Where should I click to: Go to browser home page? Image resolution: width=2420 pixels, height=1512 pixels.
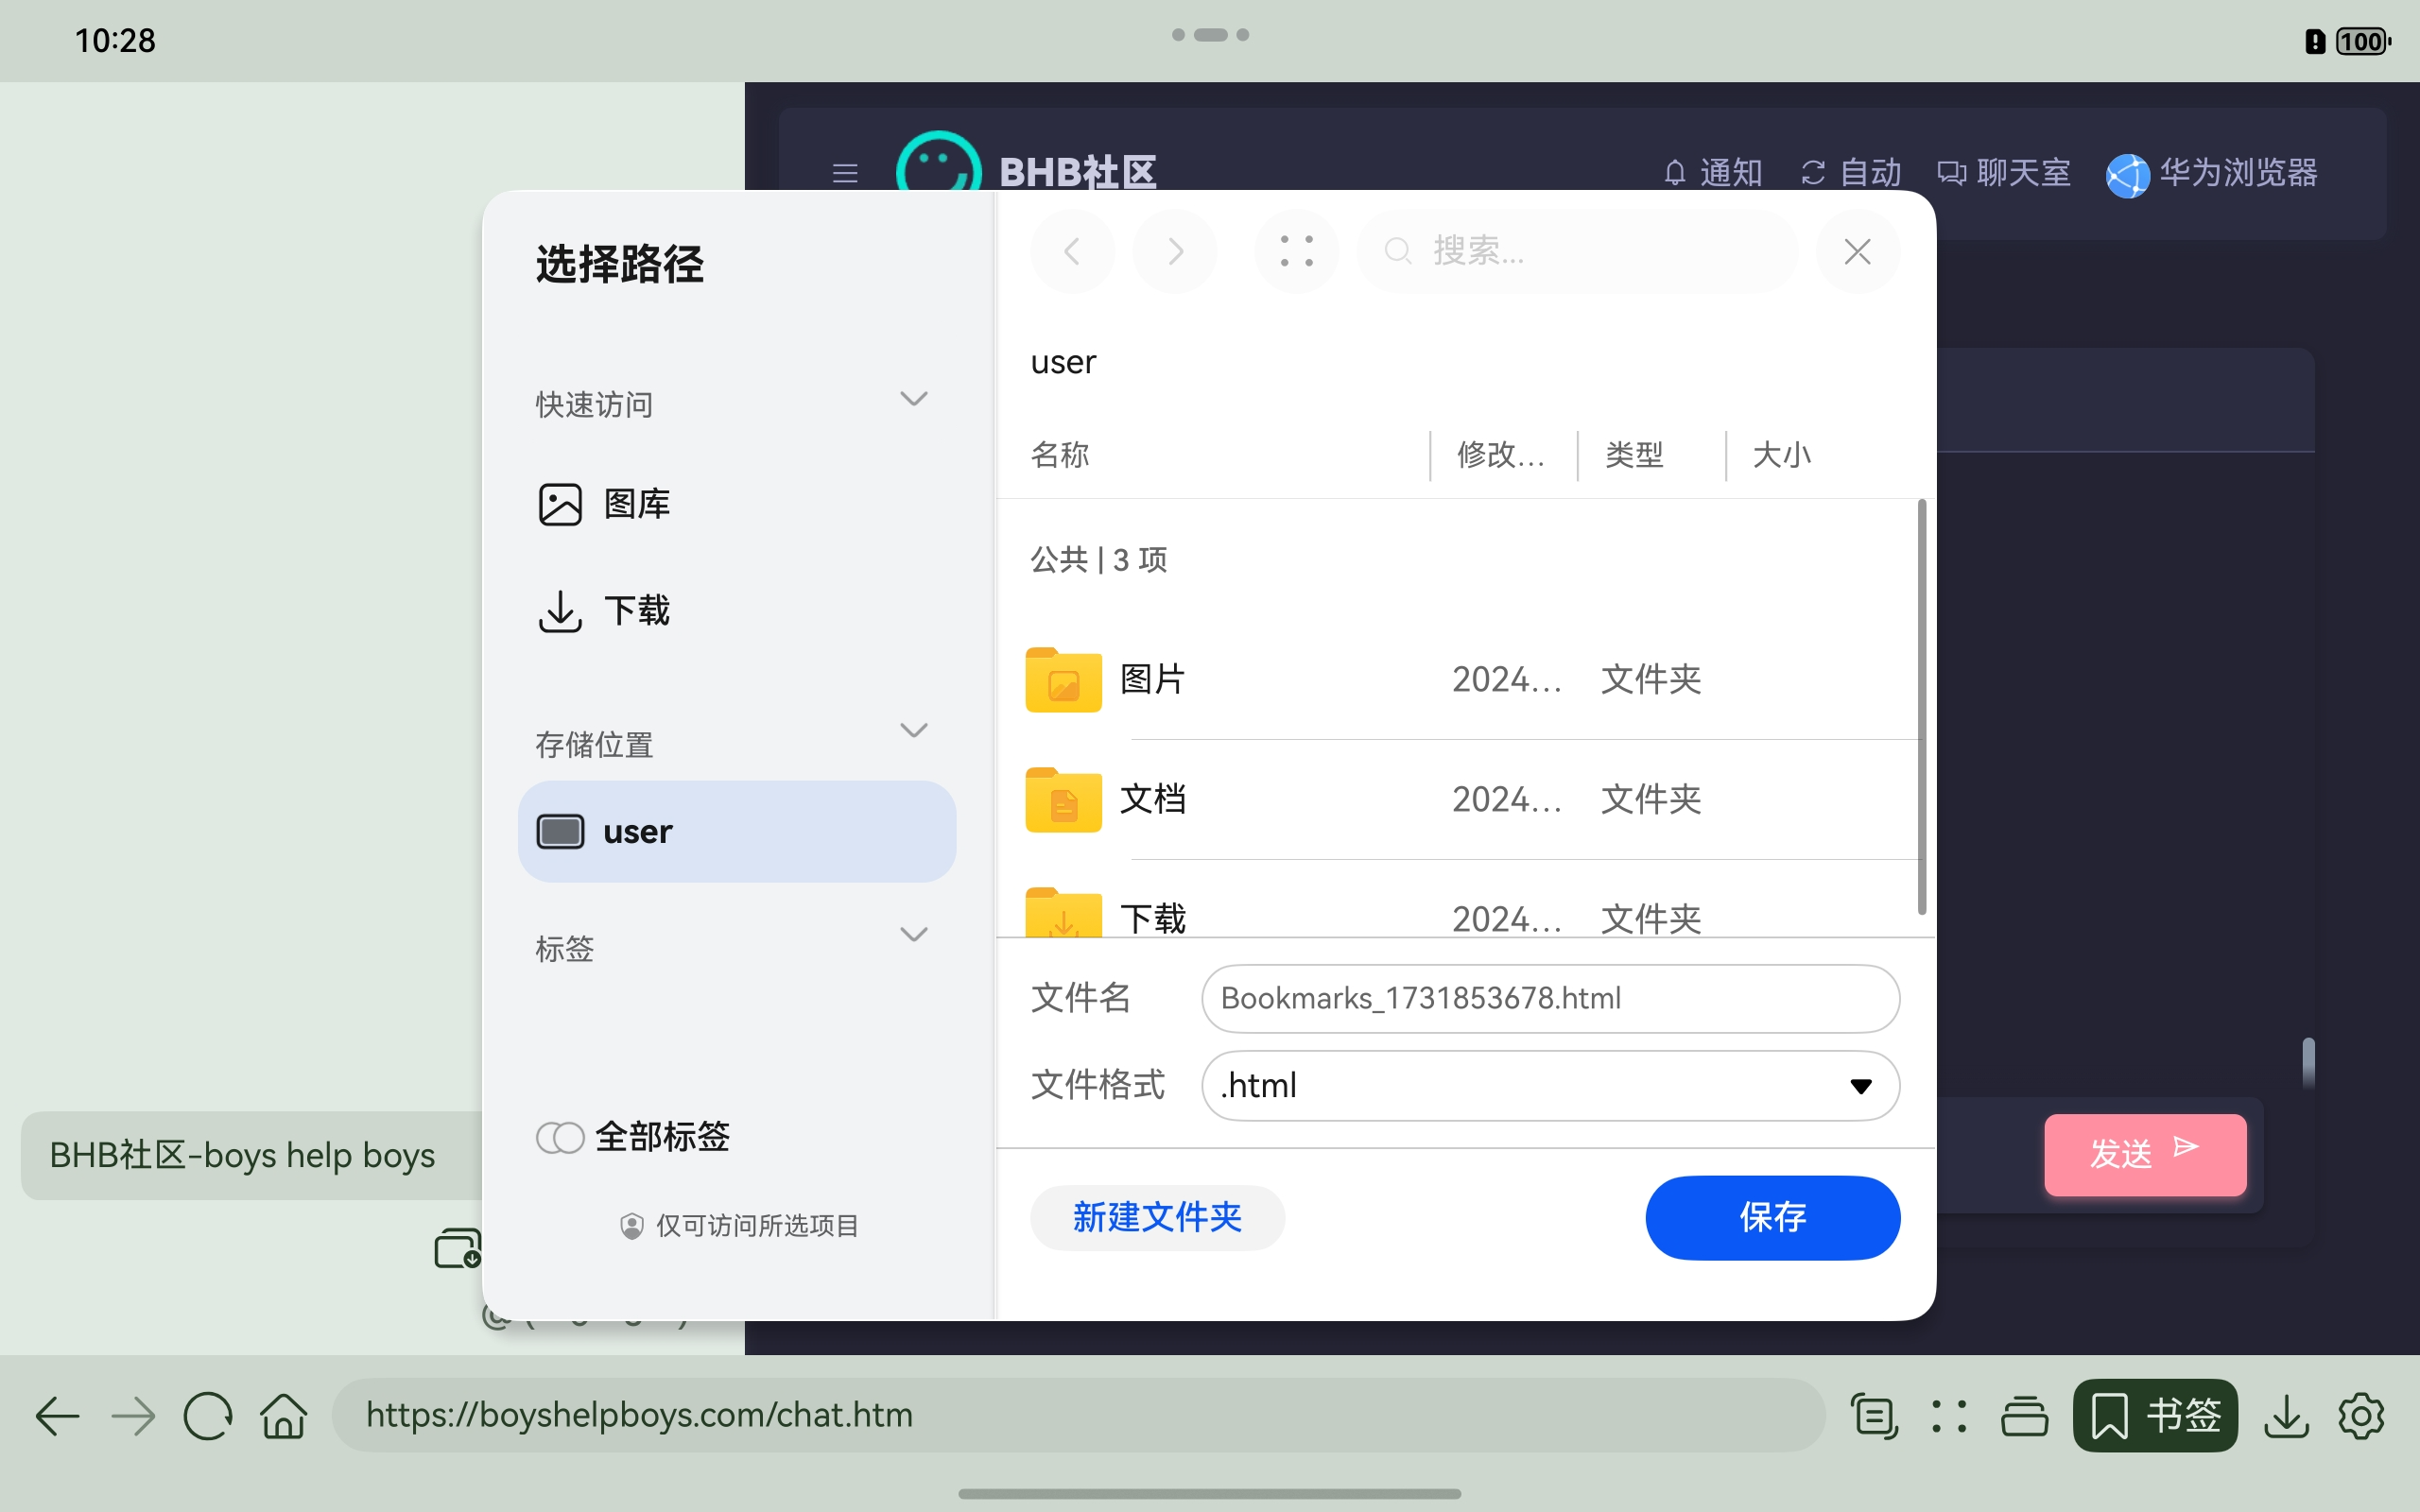[x=284, y=1416]
